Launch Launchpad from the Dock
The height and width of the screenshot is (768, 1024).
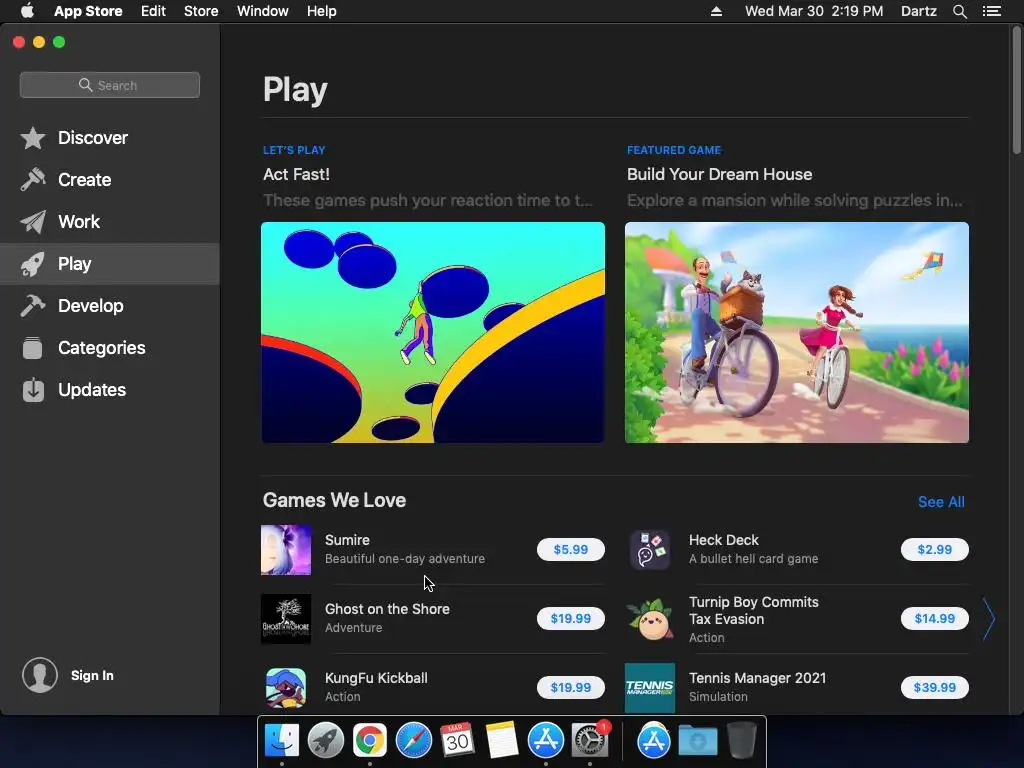click(326, 741)
